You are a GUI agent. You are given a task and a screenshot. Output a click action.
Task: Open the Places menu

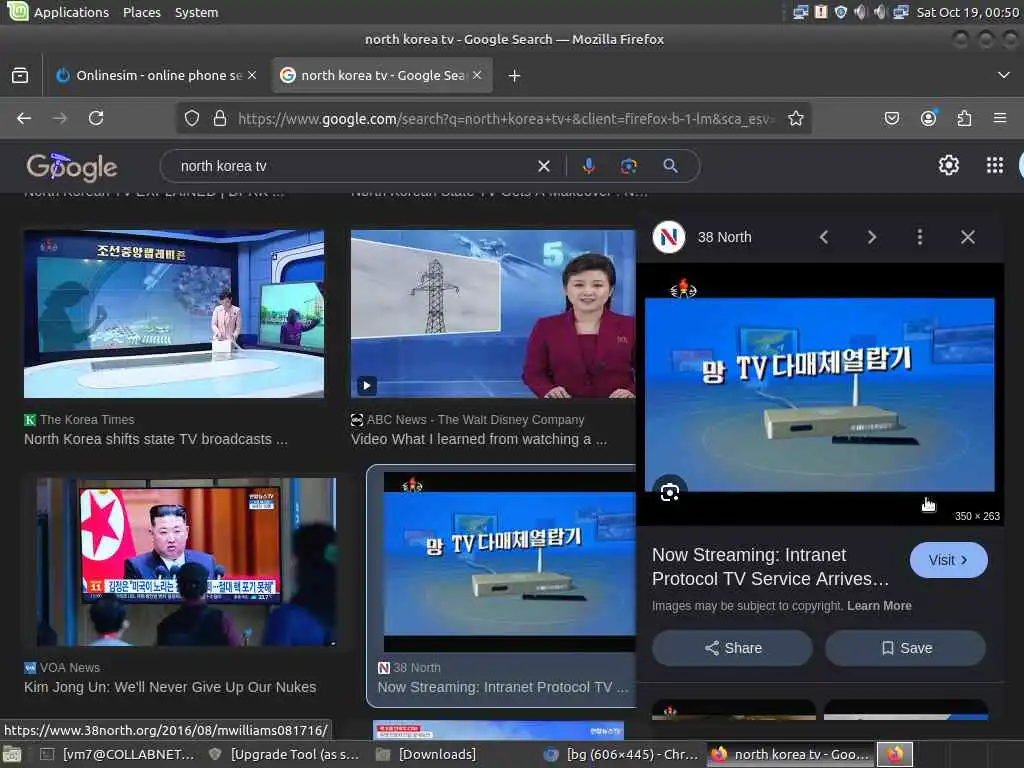(142, 12)
